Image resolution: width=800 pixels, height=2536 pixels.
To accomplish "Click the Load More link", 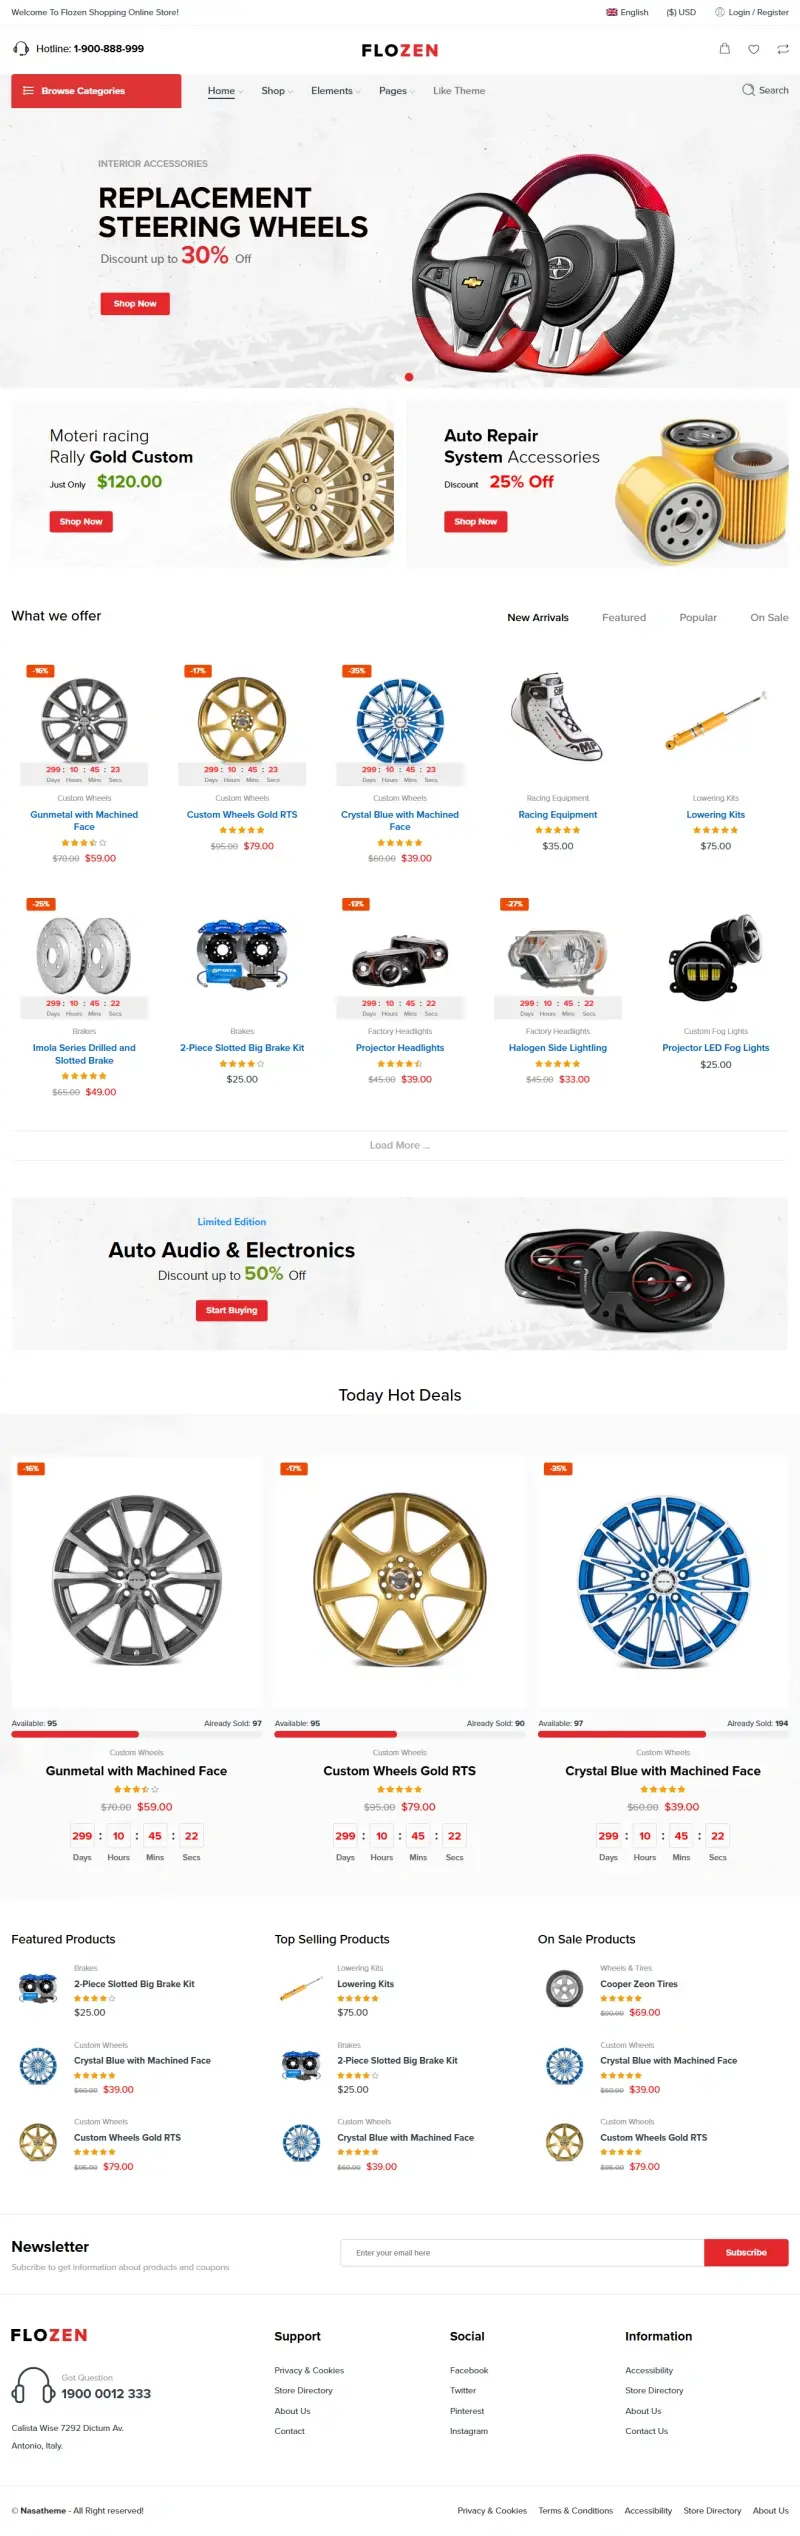I will pos(400,1146).
